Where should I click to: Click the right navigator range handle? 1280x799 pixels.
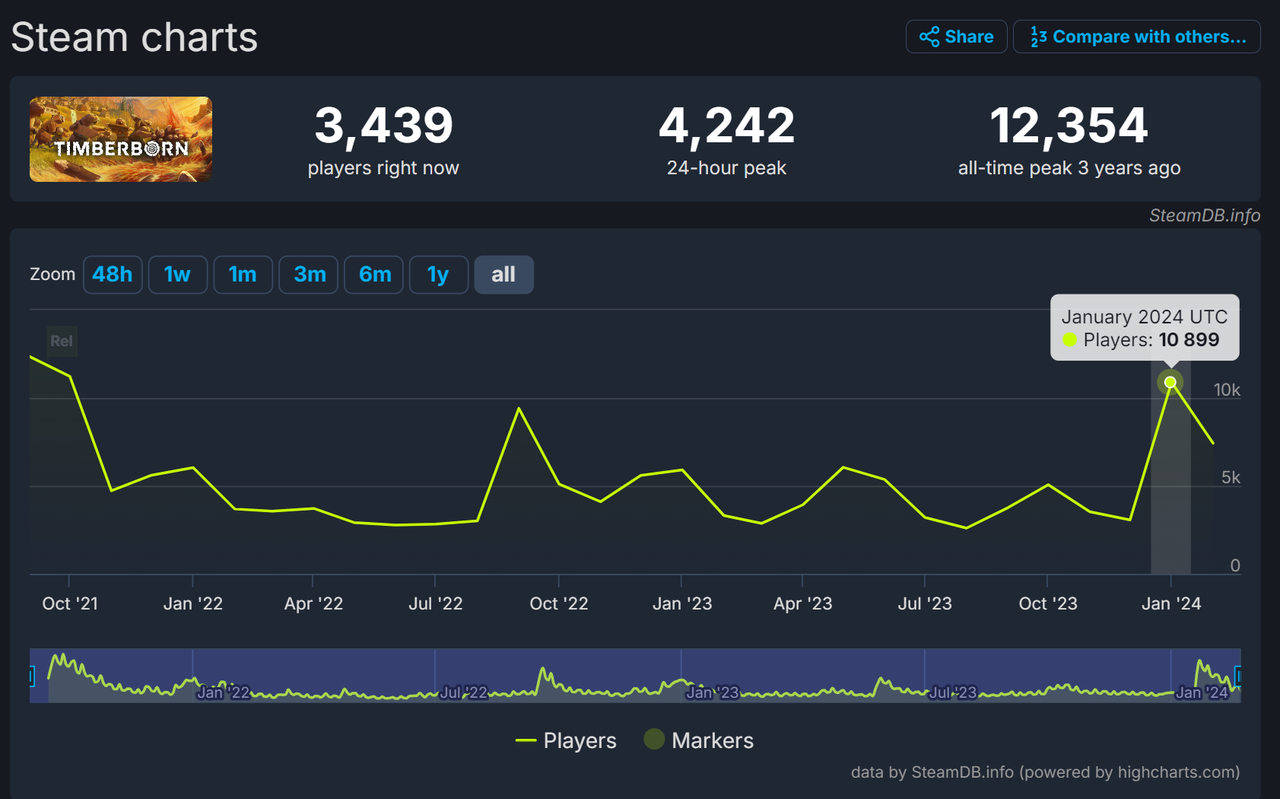coord(1239,677)
